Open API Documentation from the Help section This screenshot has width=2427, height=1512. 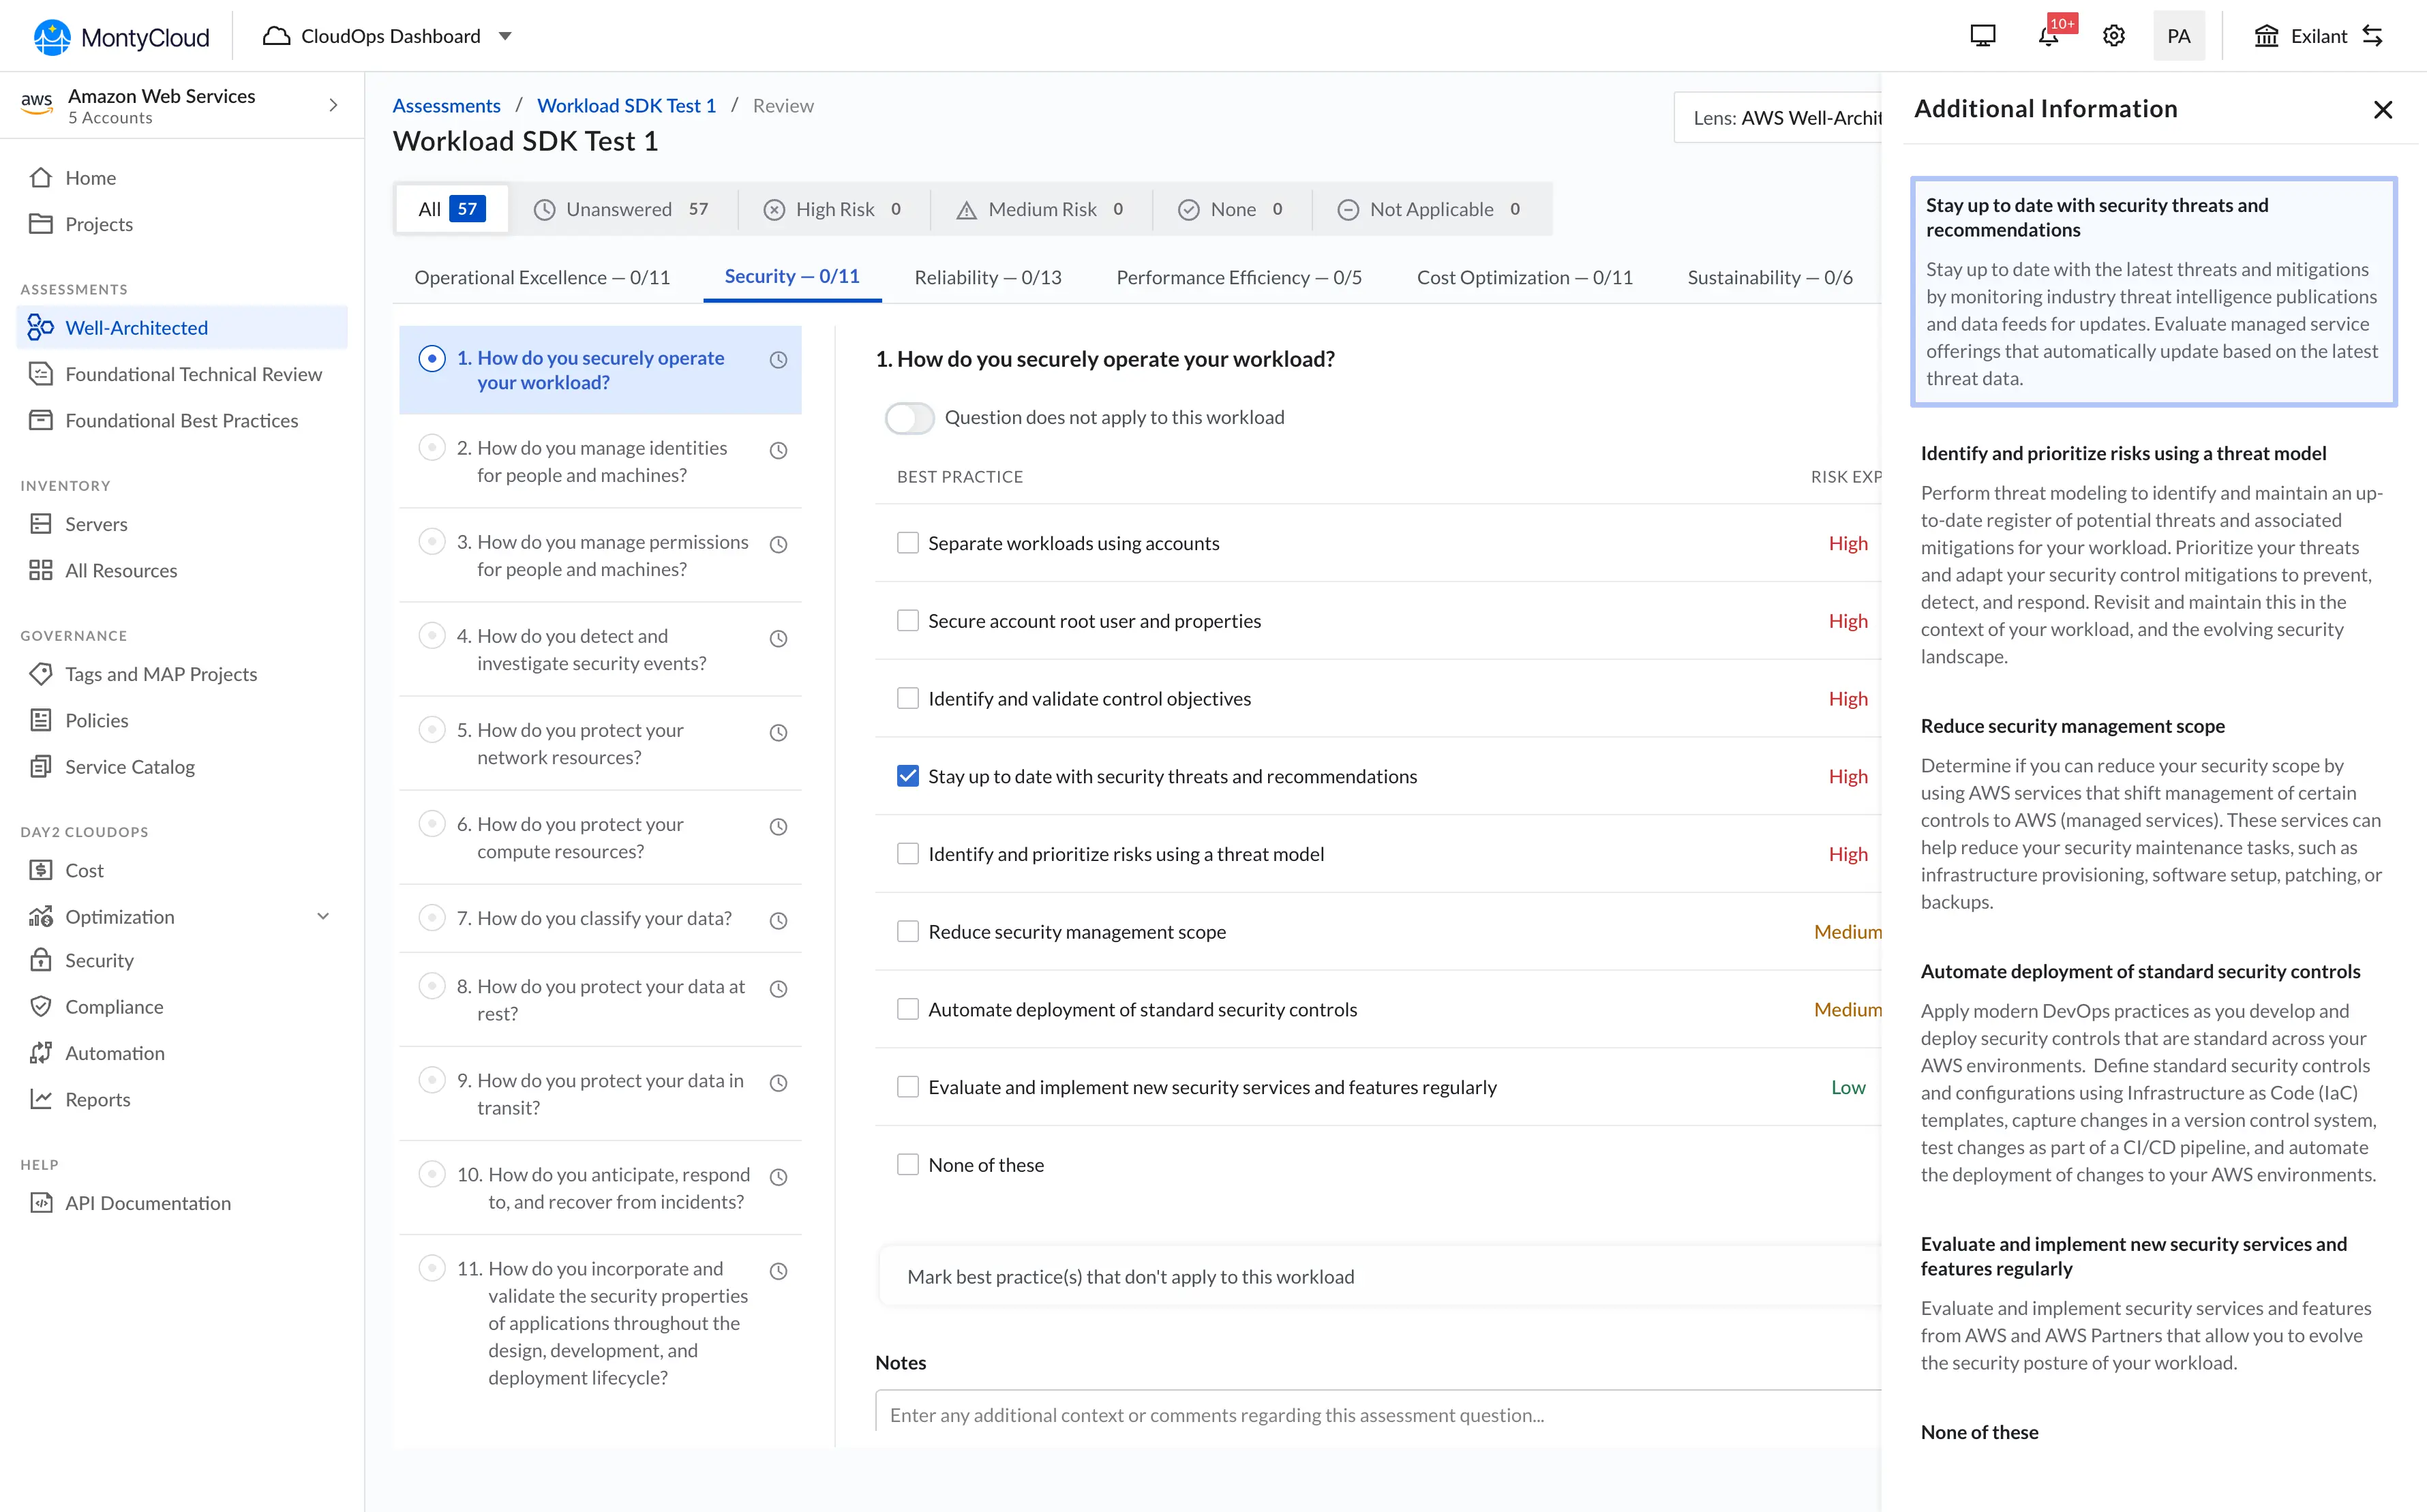tap(147, 1203)
